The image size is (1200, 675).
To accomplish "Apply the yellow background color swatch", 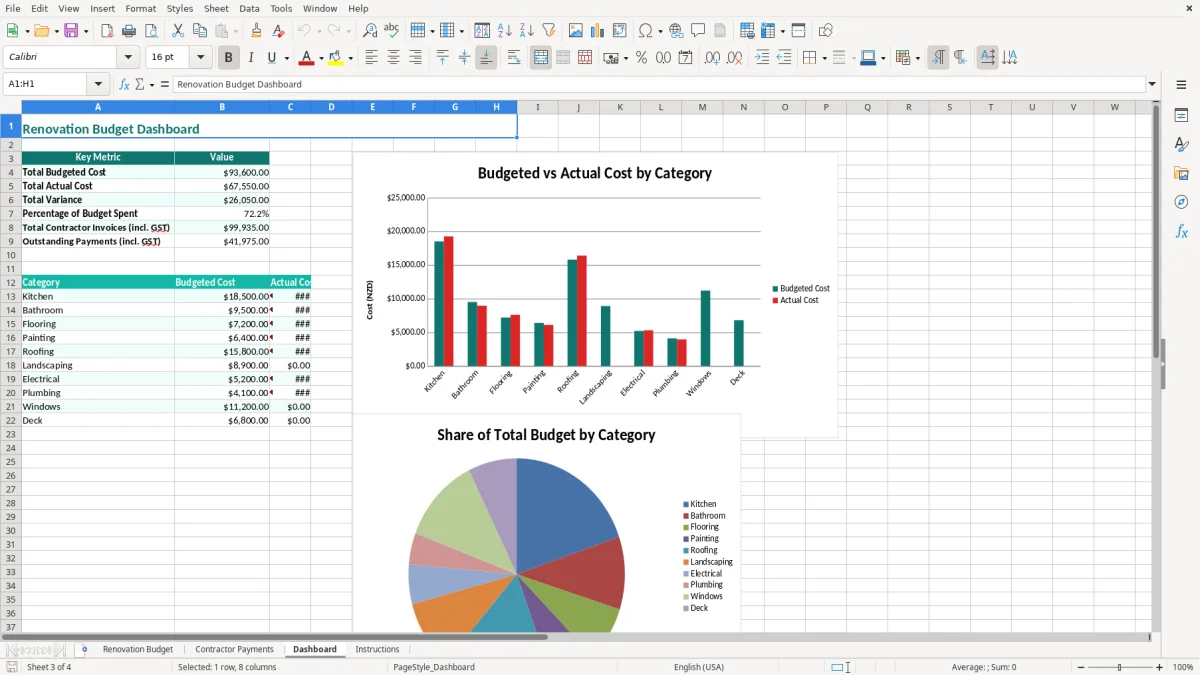I will (336, 58).
